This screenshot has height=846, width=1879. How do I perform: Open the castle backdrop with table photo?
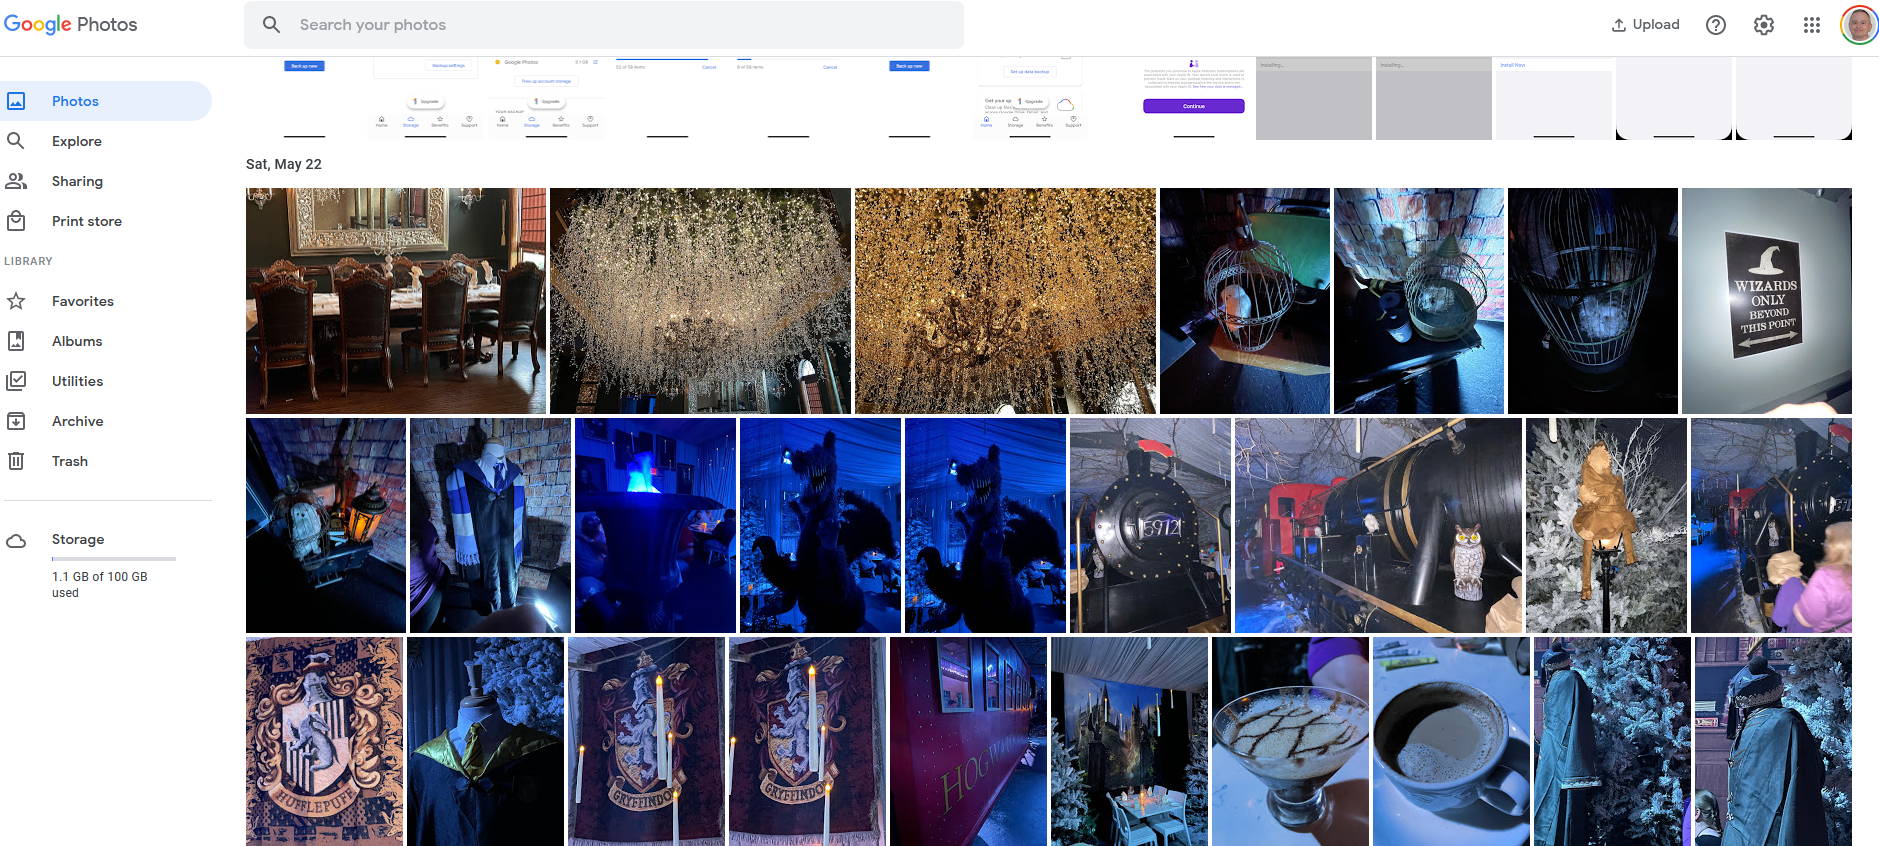point(1129,742)
